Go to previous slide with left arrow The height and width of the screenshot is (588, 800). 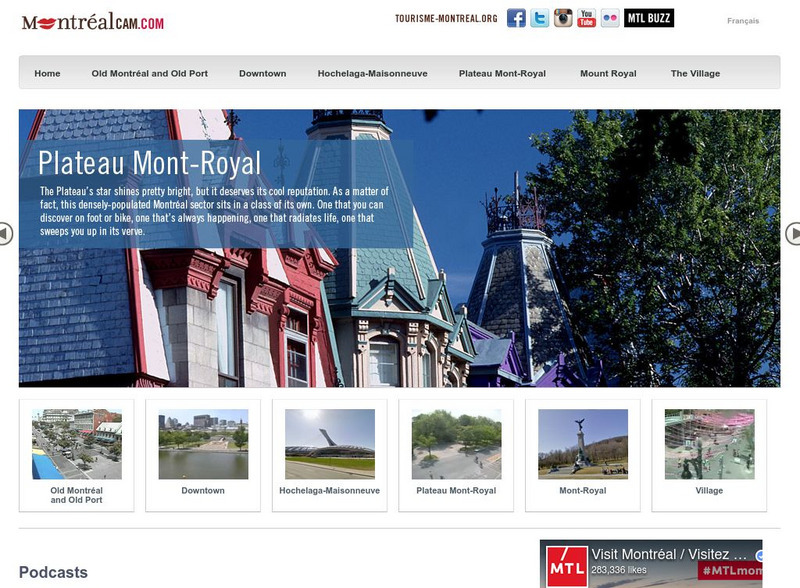(5, 233)
